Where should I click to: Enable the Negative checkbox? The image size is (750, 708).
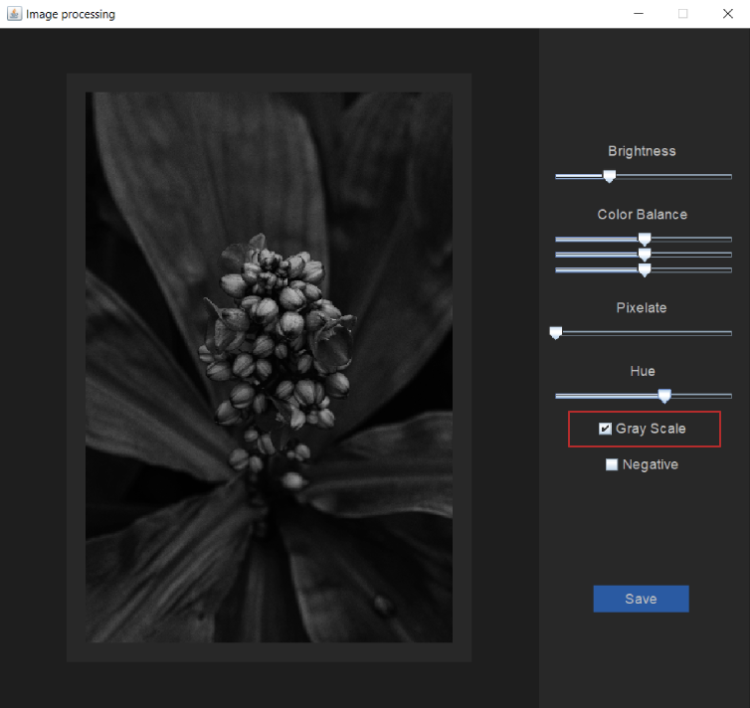[x=612, y=465]
